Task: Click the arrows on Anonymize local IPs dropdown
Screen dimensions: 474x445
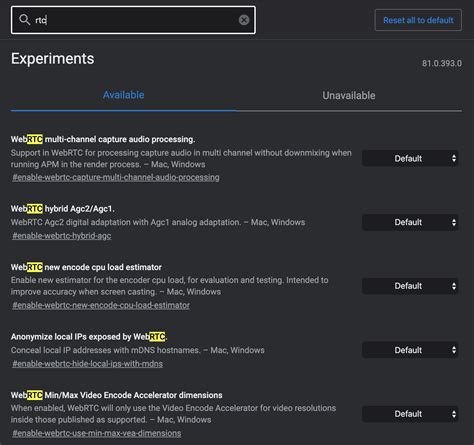Action: click(454, 350)
